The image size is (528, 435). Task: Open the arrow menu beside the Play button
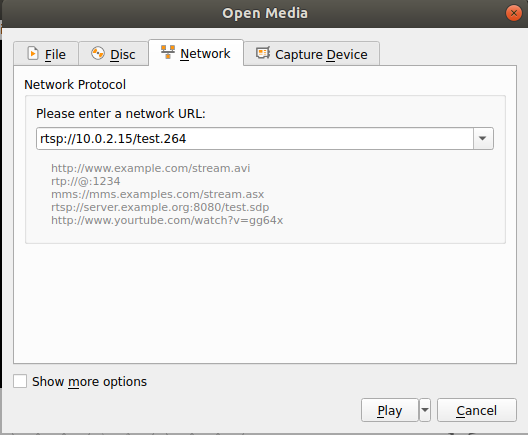425,410
